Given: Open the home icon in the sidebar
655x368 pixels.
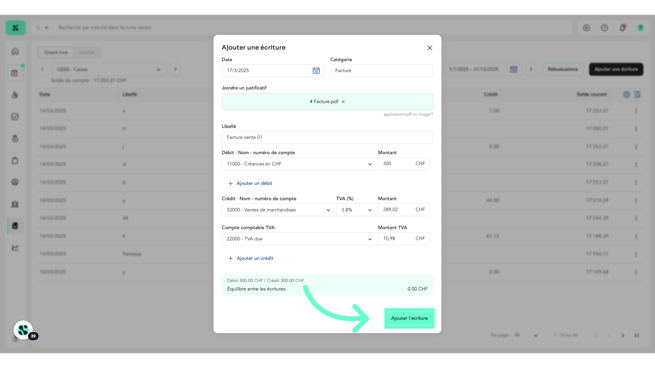Looking at the screenshot, I should point(15,51).
